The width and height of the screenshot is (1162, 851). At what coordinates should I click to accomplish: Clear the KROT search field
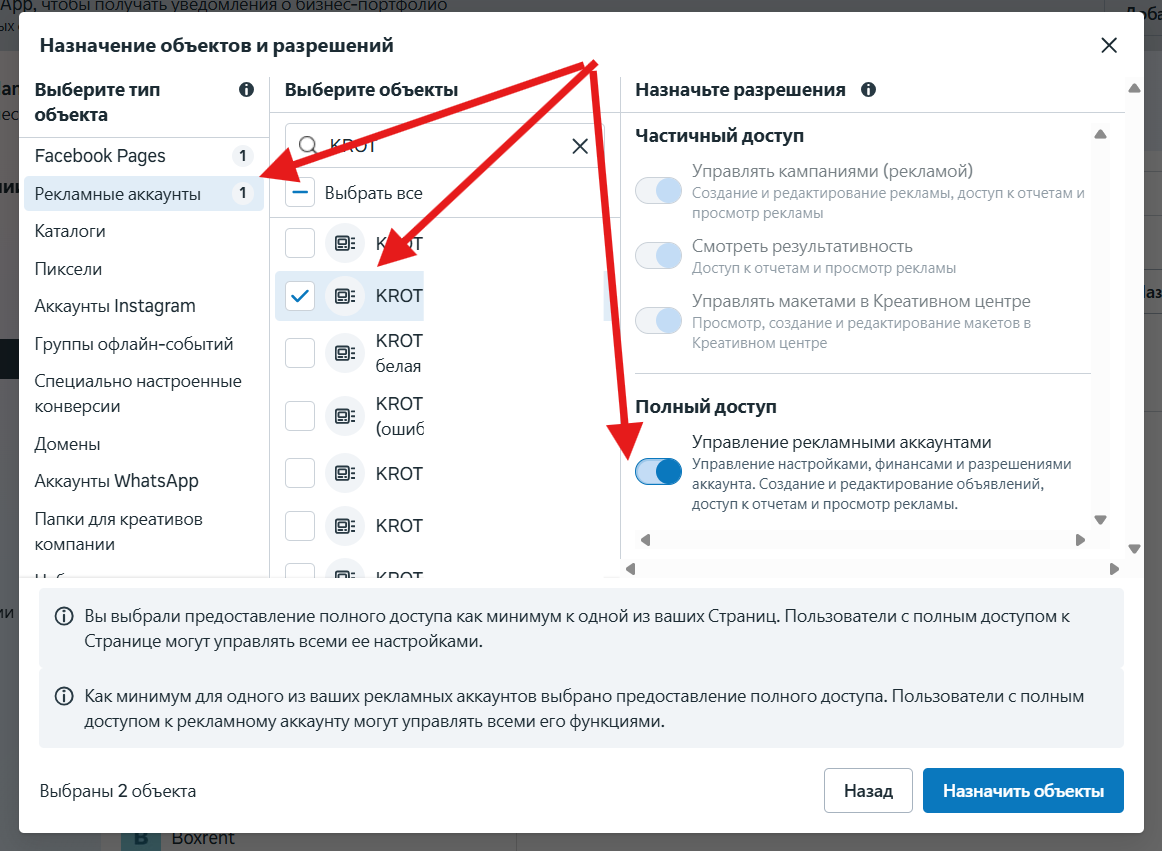click(580, 146)
